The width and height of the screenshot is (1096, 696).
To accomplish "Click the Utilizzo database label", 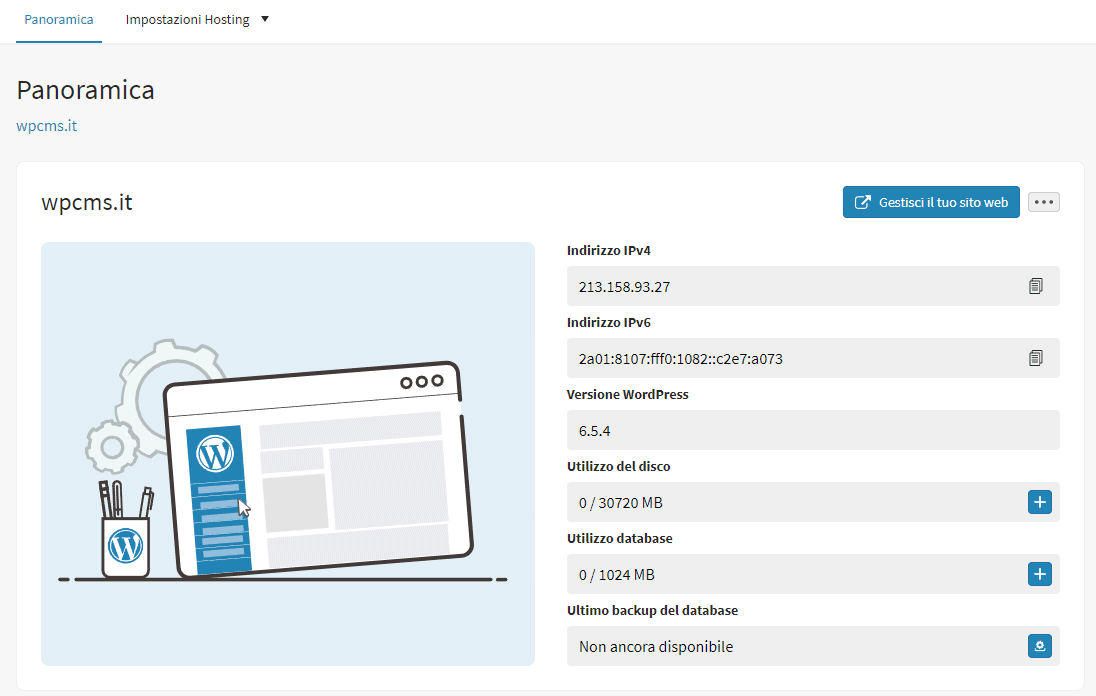I will click(x=620, y=538).
